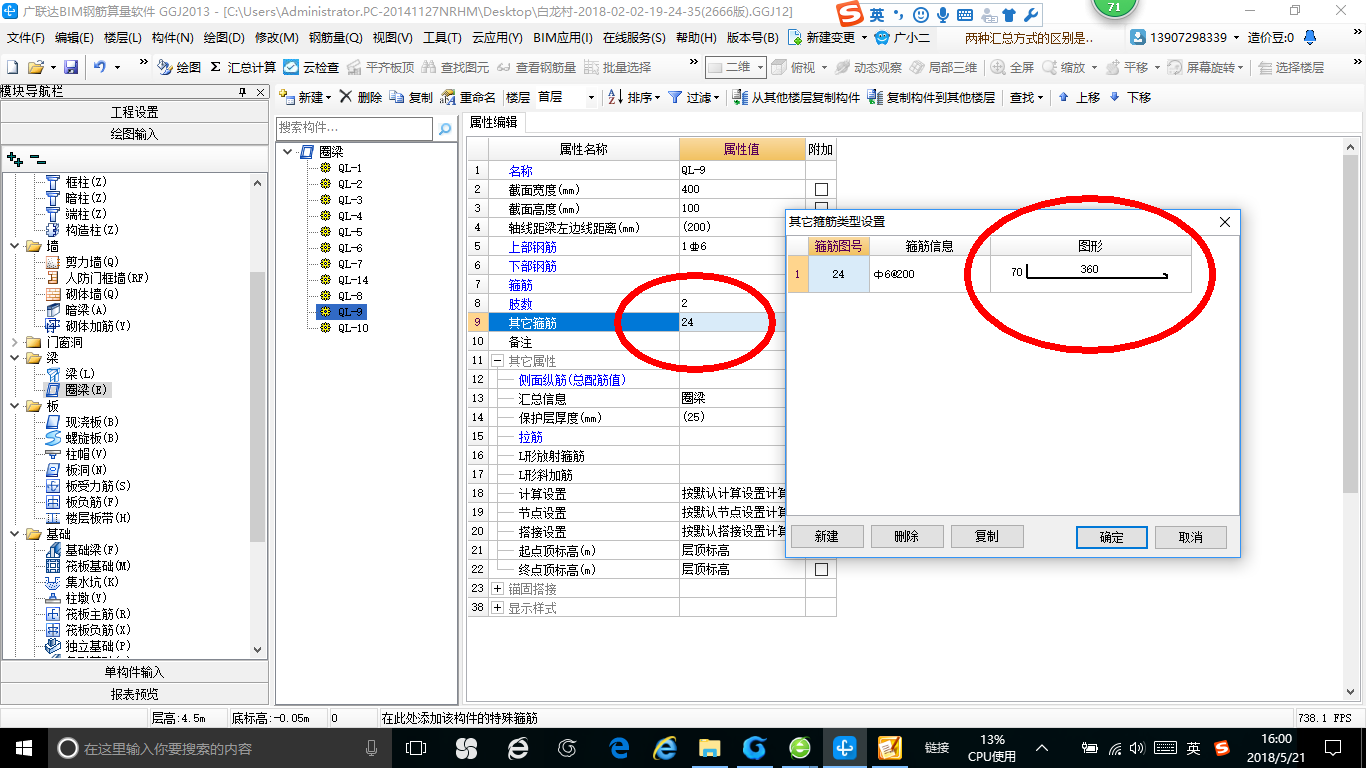This screenshot has width=1366, height=768.
Task: Click the Windows taskbar search box
Action: click(x=218, y=748)
